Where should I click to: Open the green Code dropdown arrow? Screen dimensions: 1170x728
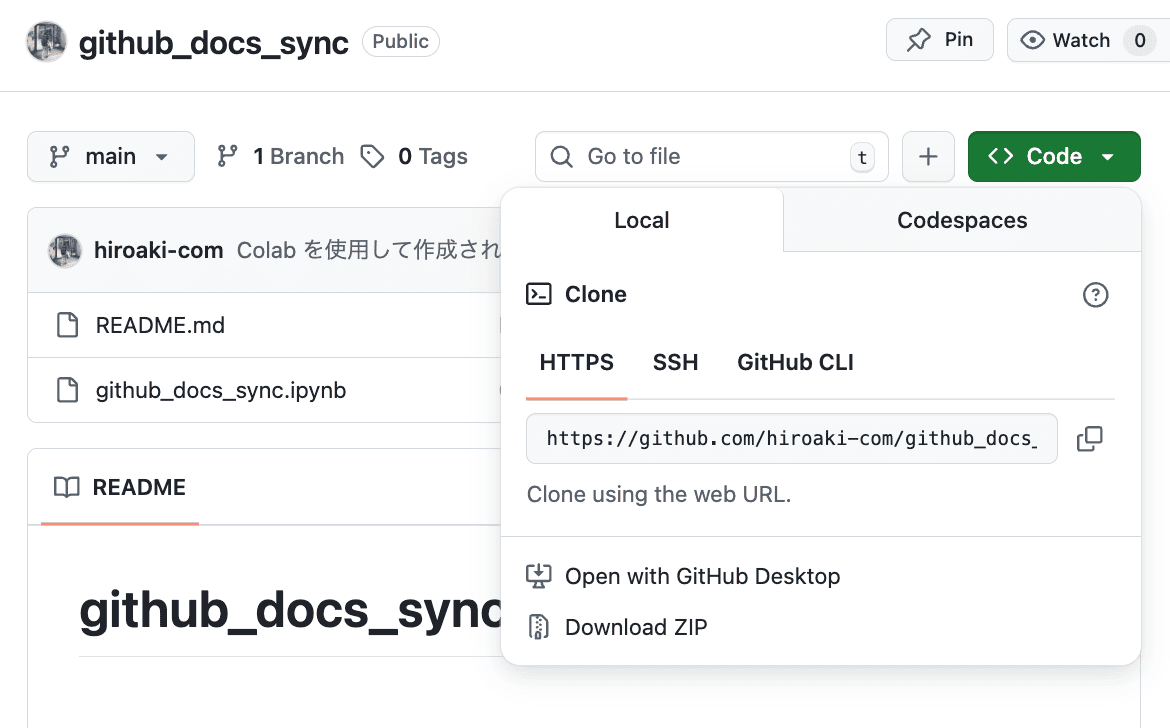point(1106,156)
